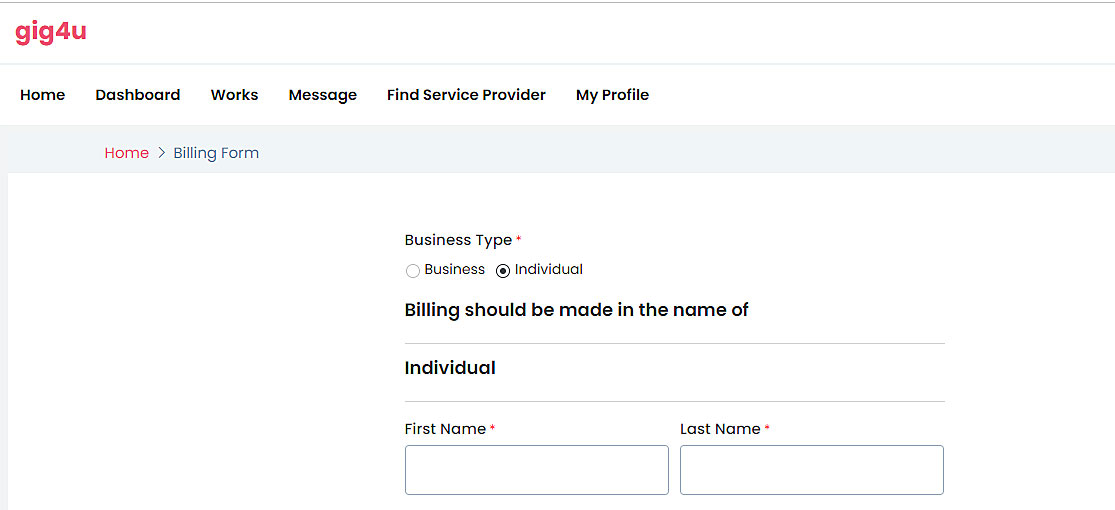This screenshot has height=510, width=1115.
Task: Click the First Name field label
Action: (x=445, y=429)
